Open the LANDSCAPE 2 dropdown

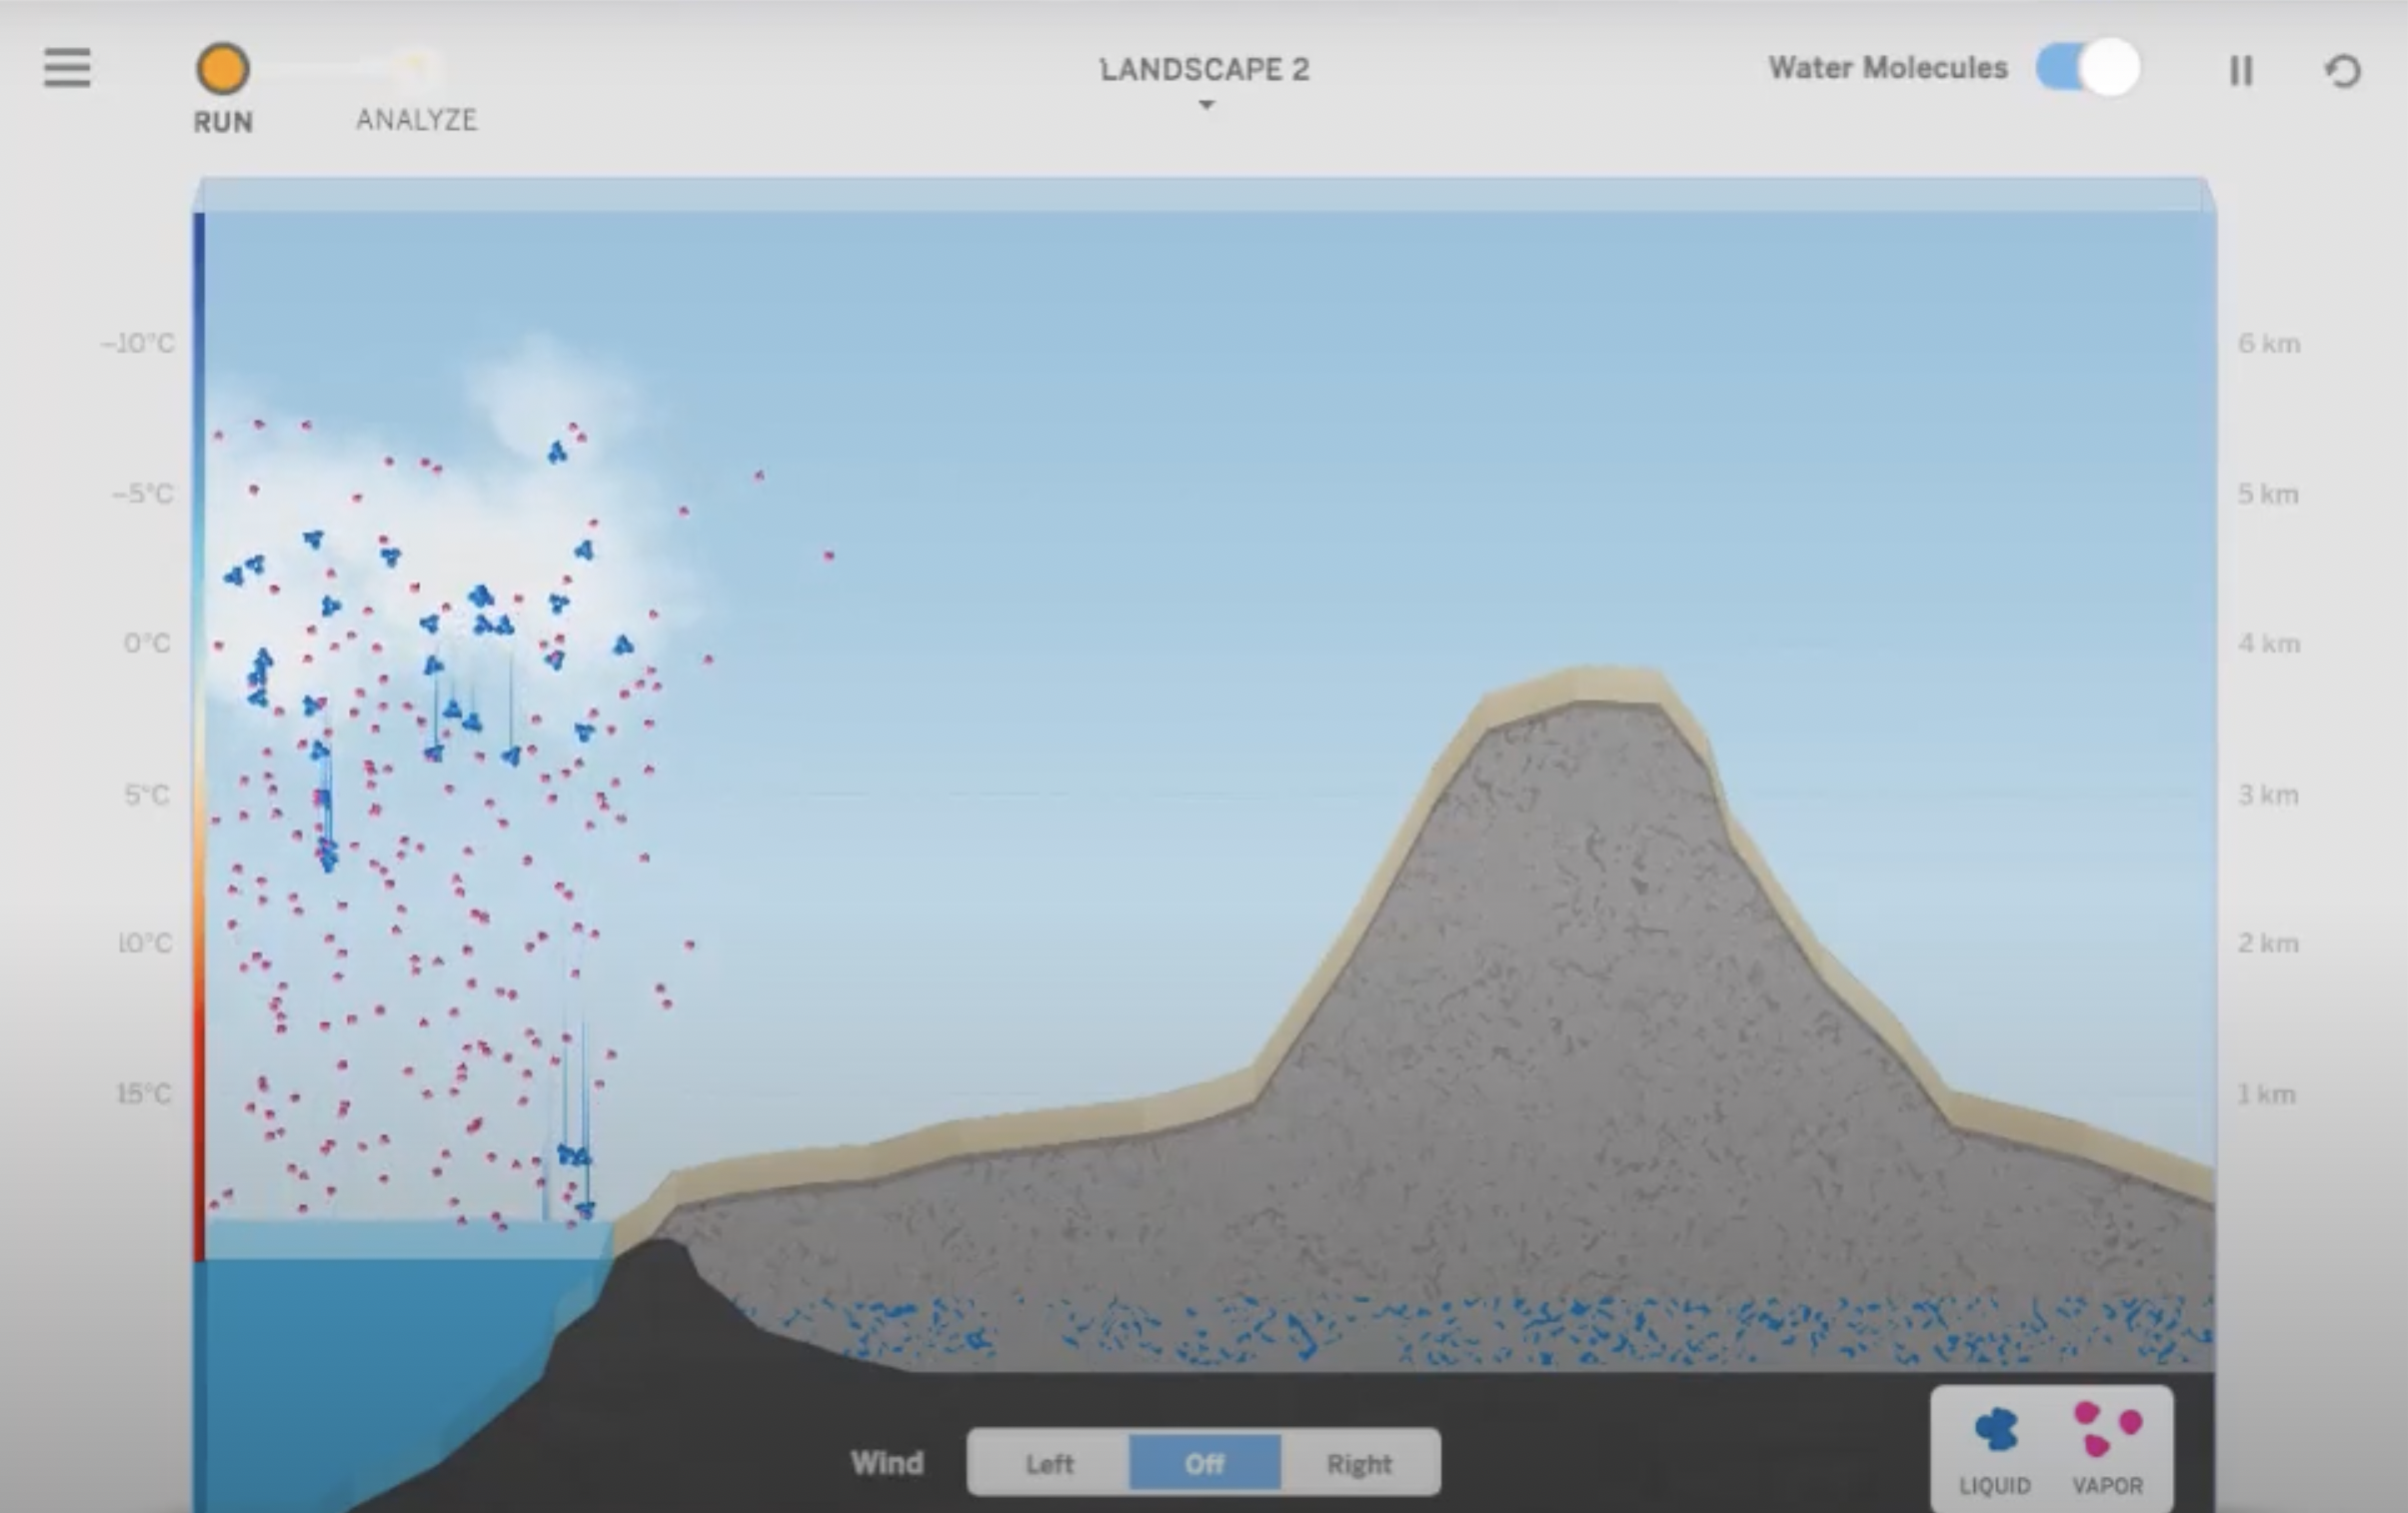[1204, 69]
